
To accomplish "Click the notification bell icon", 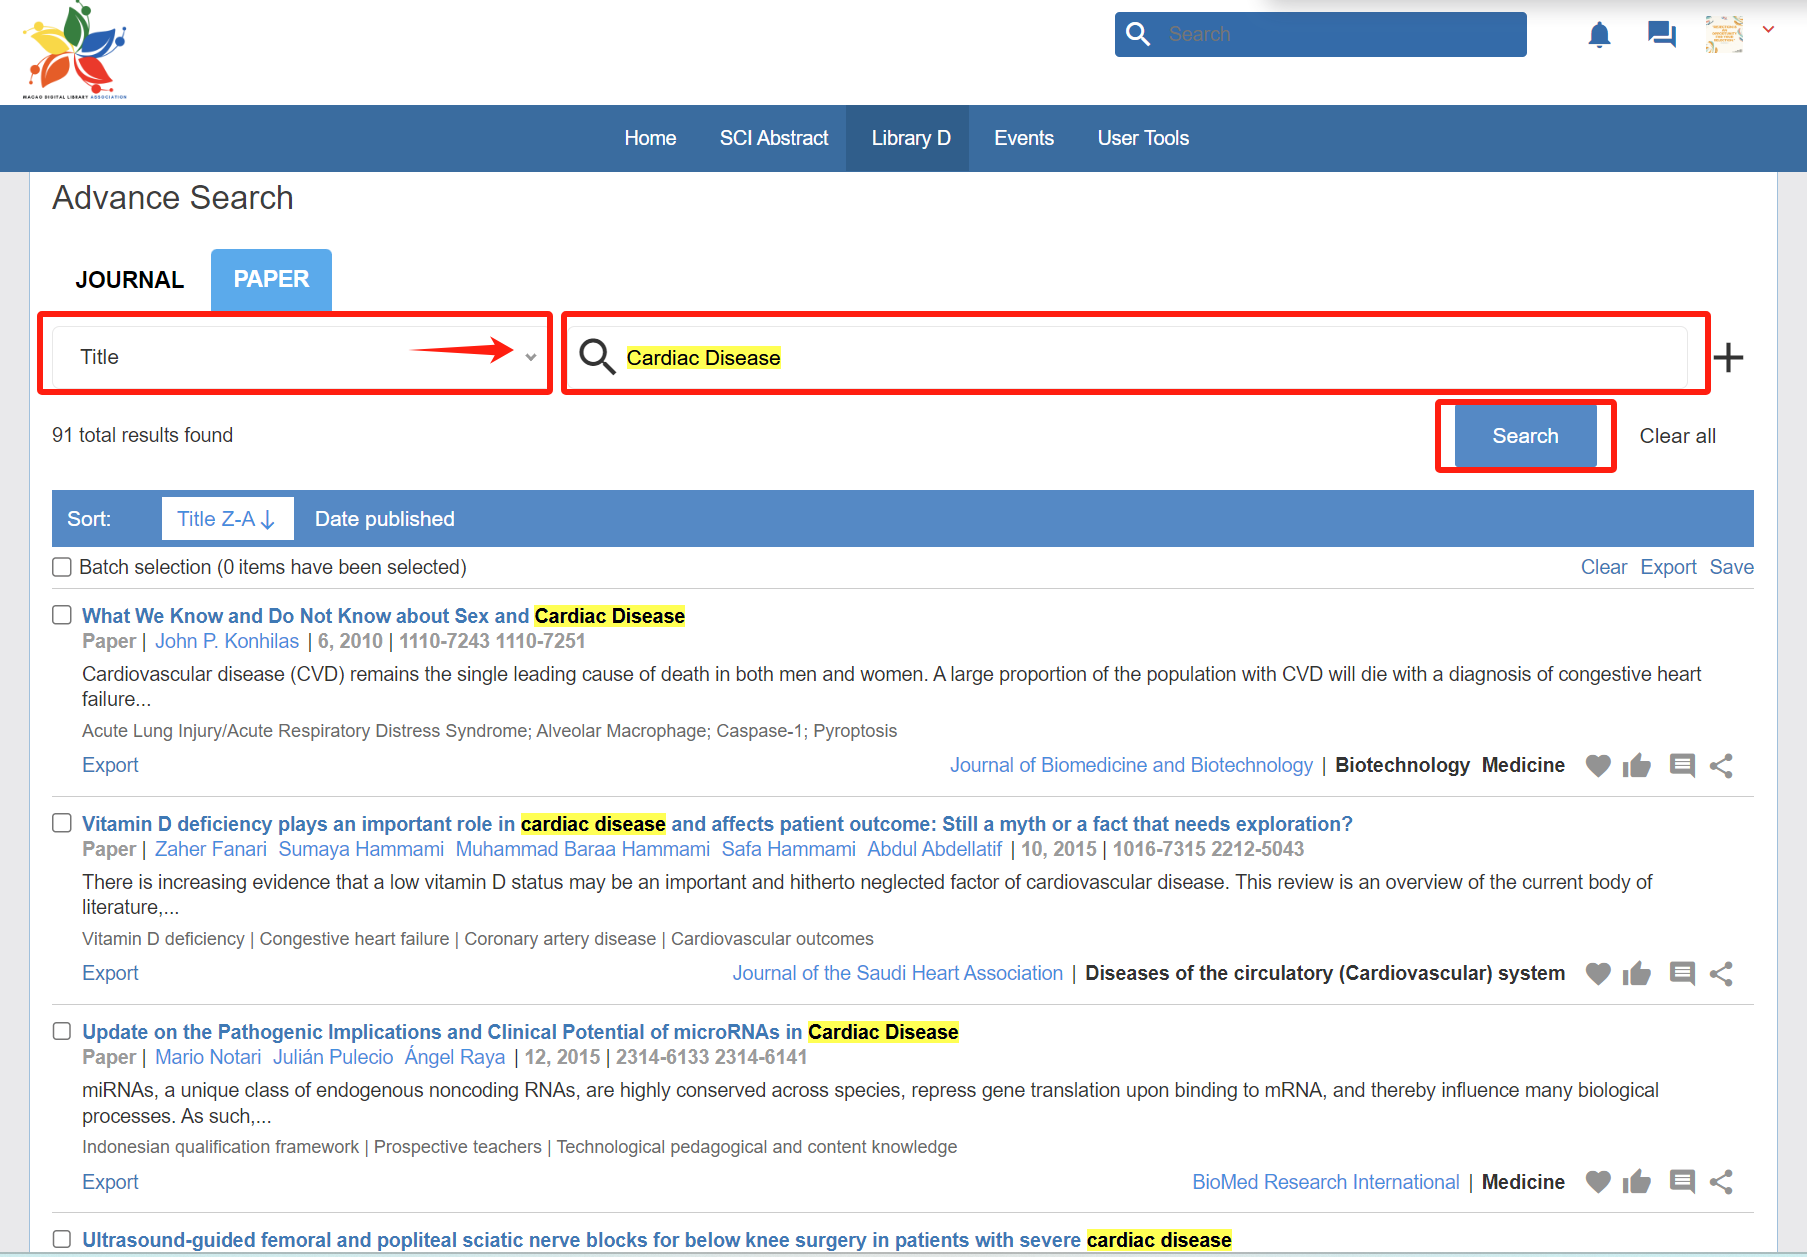I will point(1599,35).
